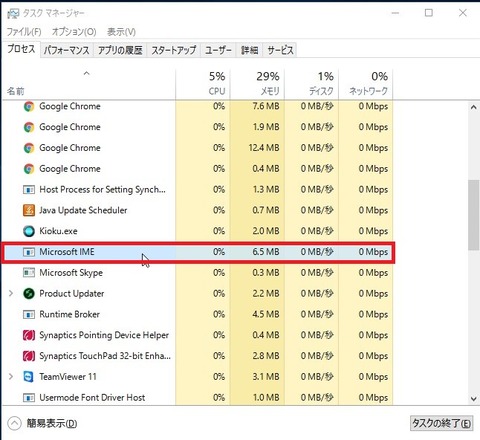The height and width of the screenshot is (440, 480).
Task: Click the 2.8 MB memory value
Action: (266, 356)
